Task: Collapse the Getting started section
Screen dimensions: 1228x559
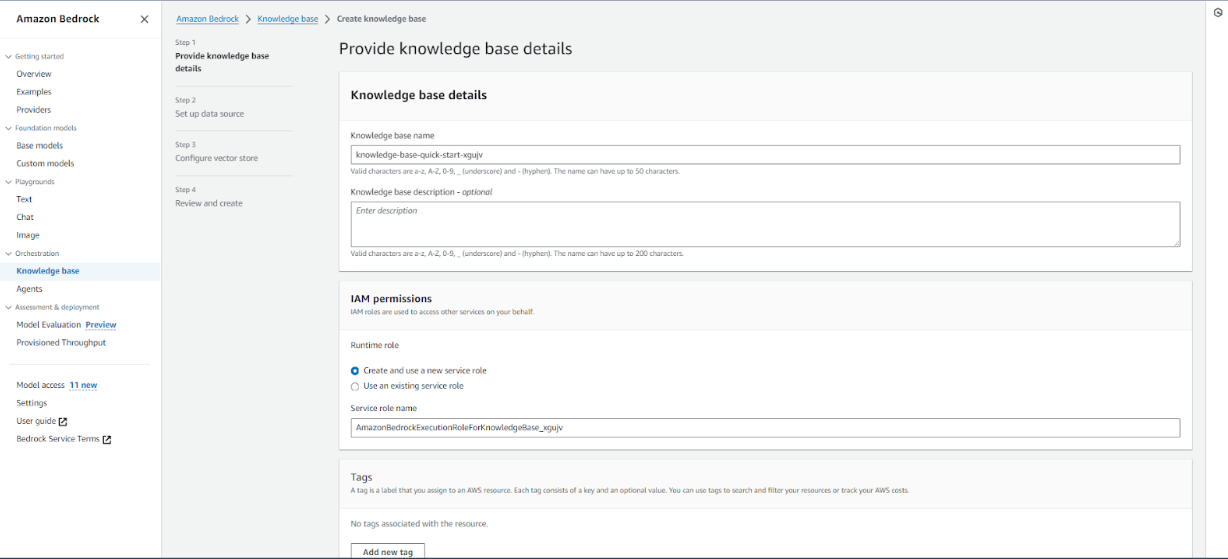Action: [x=9, y=57]
